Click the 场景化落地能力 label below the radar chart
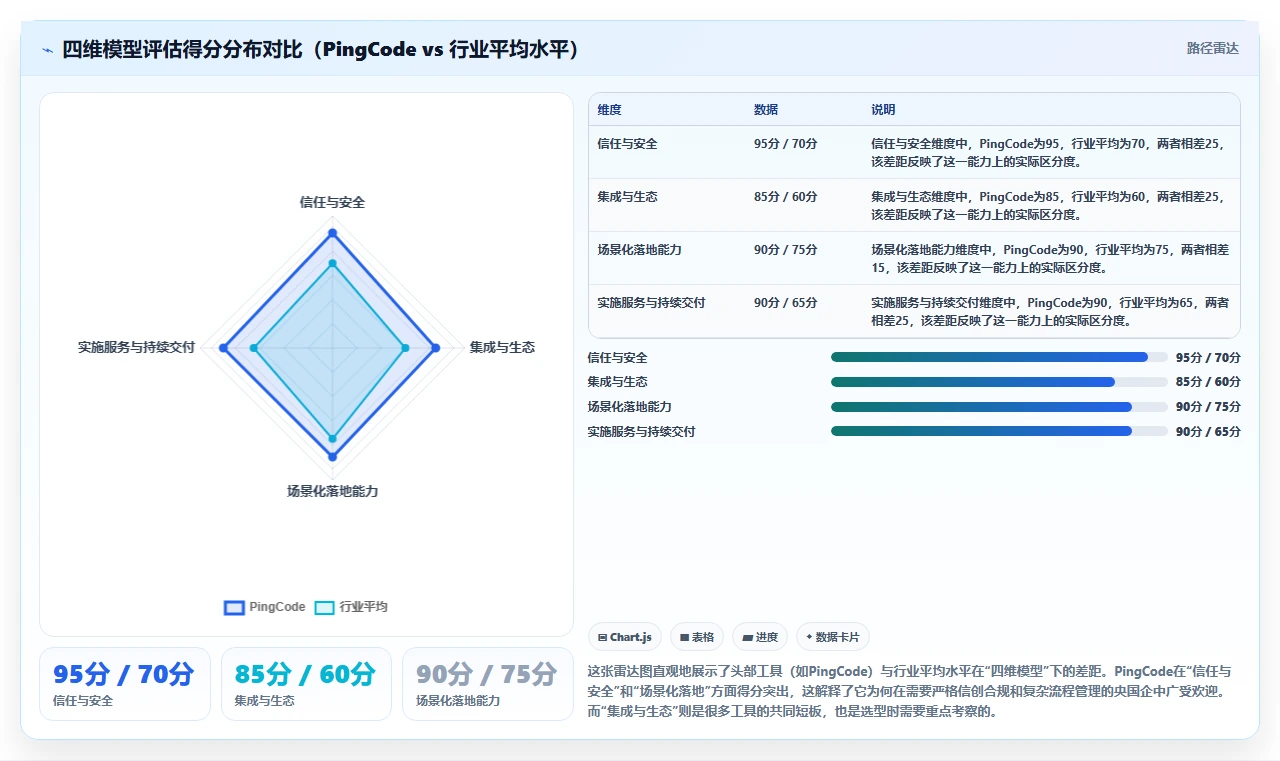Image resolution: width=1280 pixels, height=761 pixels. click(333, 491)
